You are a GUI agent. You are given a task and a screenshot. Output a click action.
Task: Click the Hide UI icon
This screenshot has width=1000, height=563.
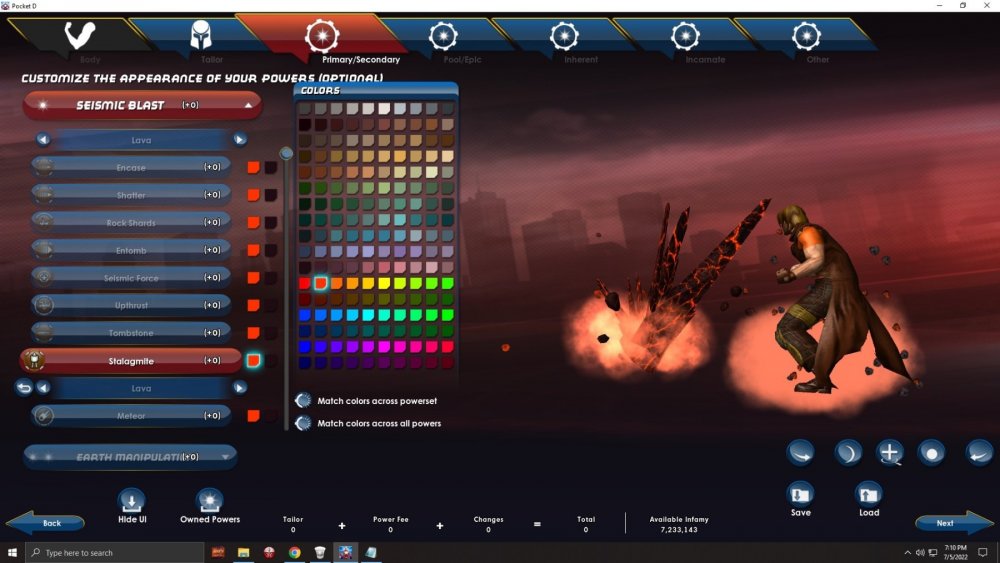click(132, 501)
